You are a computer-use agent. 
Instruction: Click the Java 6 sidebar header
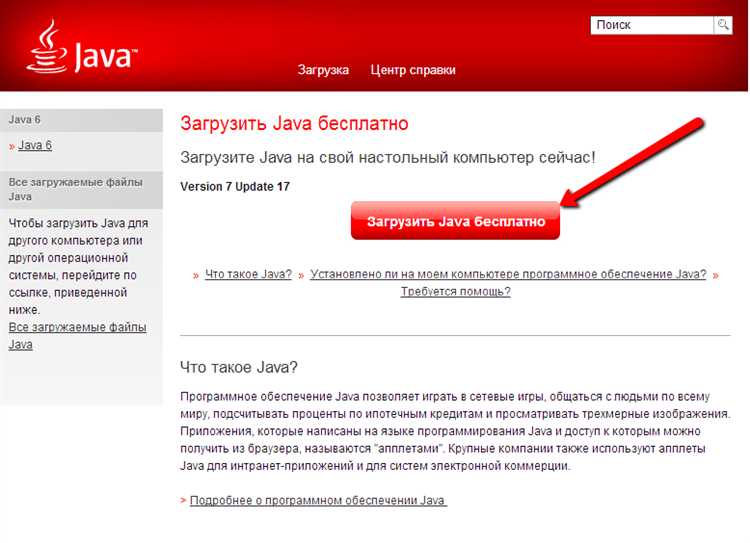[x=81, y=120]
